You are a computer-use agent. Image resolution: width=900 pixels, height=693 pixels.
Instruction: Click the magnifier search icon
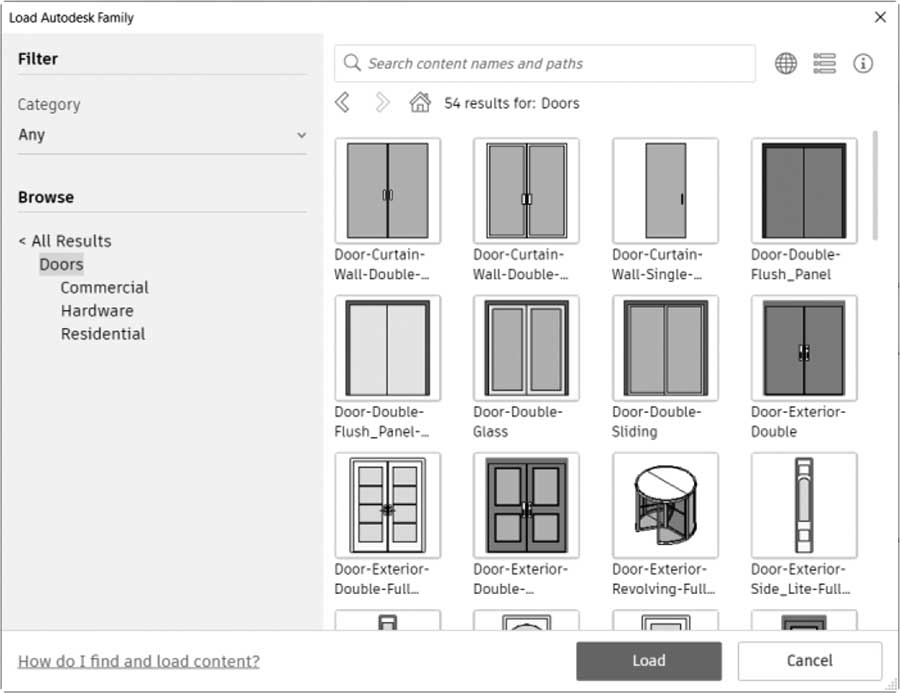tap(352, 63)
